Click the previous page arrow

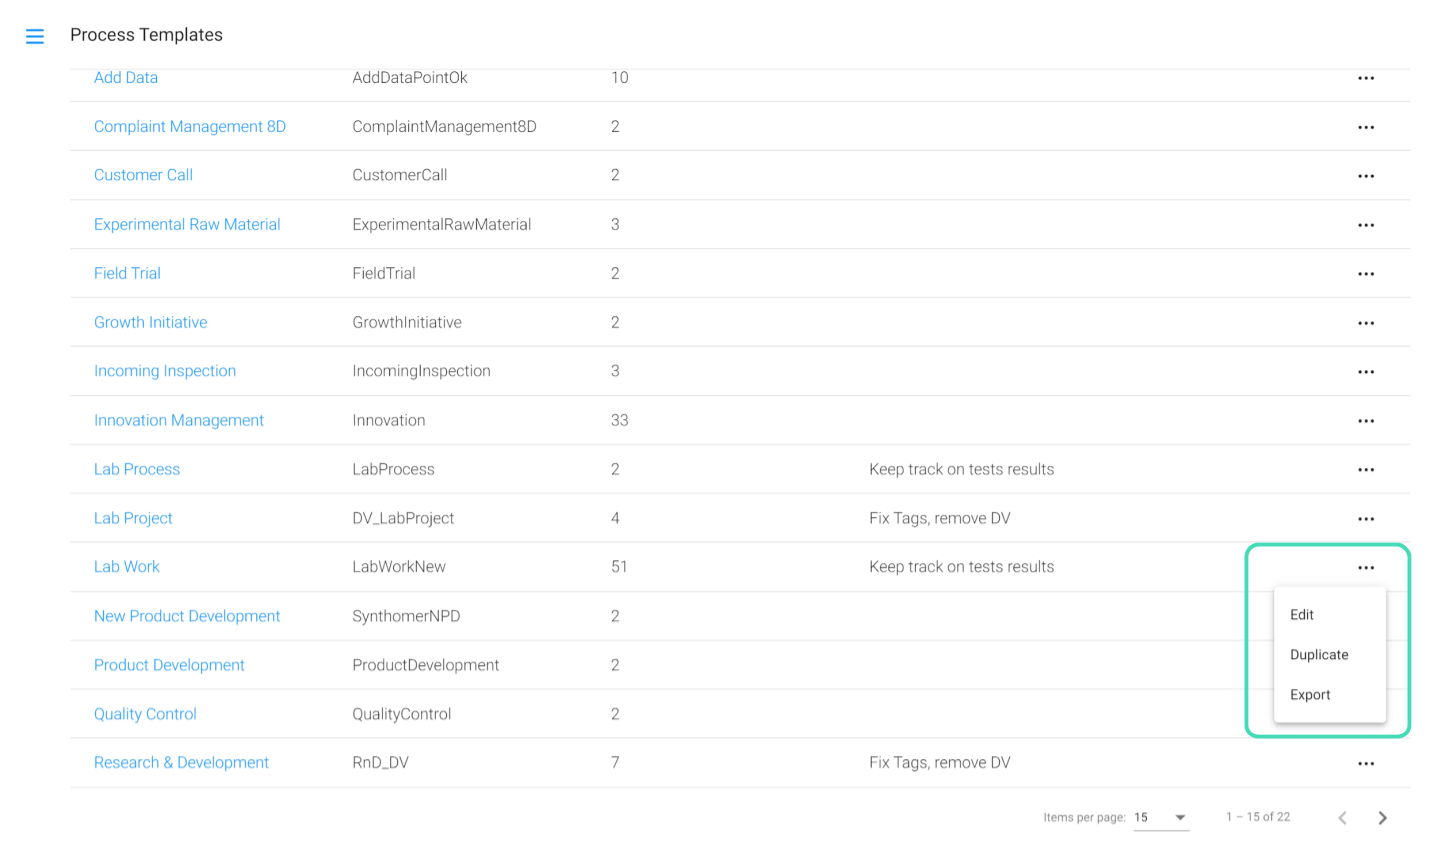point(1343,818)
